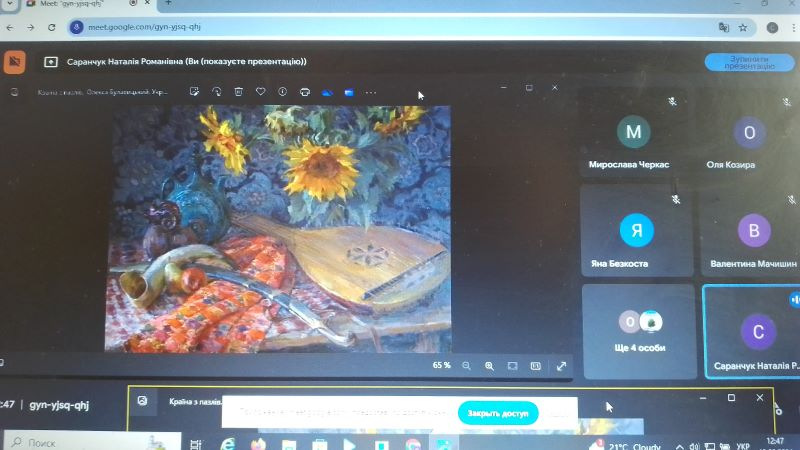Viewport: 800px width, 450px height.
Task: Zoom out the image with minus magnifier
Action: click(x=466, y=366)
